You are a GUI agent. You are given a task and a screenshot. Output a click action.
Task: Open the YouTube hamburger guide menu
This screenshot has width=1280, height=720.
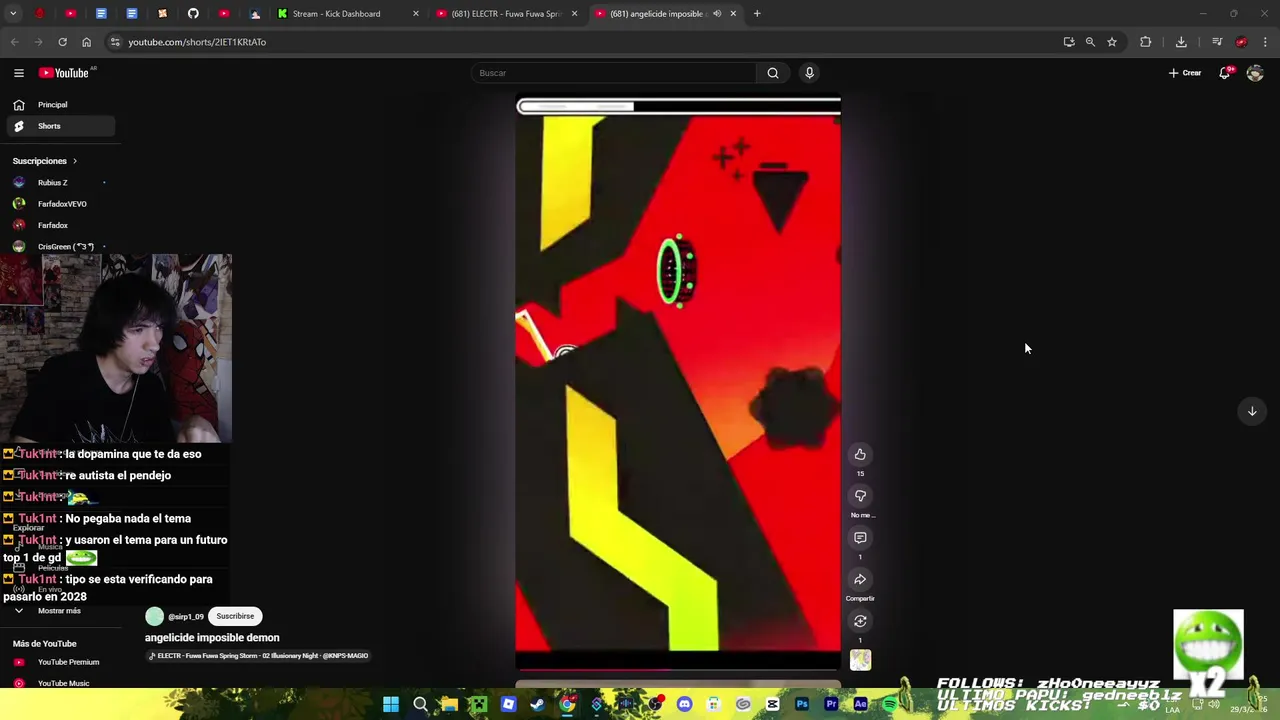coord(18,73)
